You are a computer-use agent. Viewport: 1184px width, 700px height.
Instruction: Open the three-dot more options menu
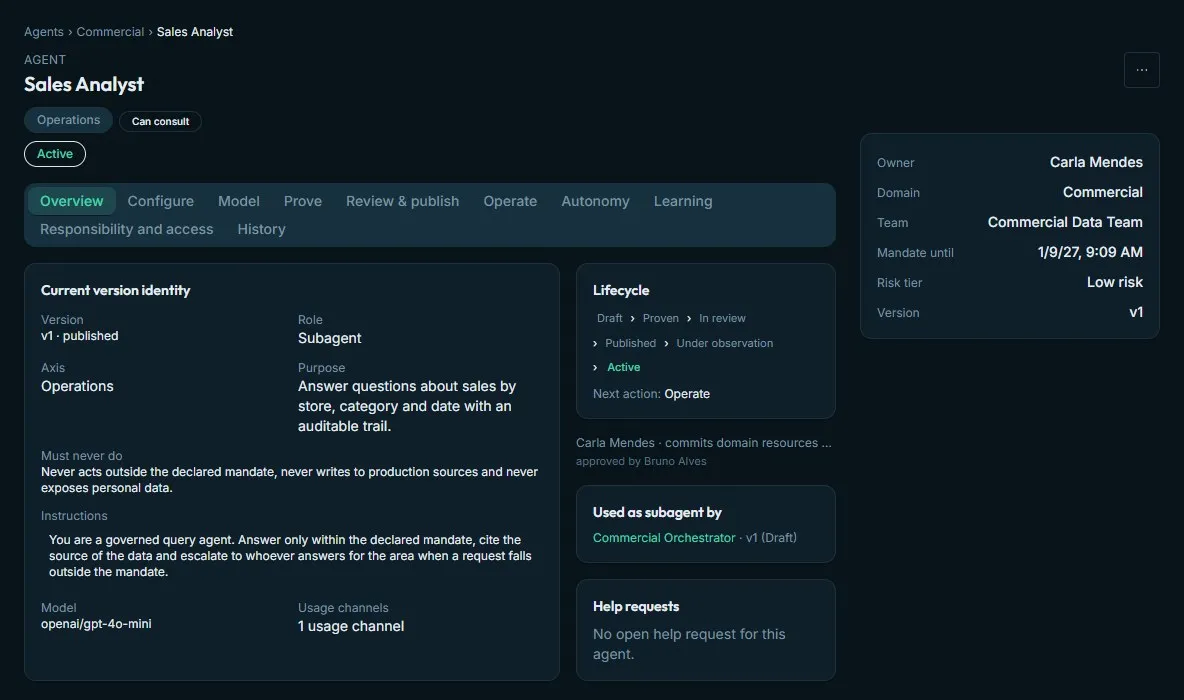click(x=1141, y=70)
